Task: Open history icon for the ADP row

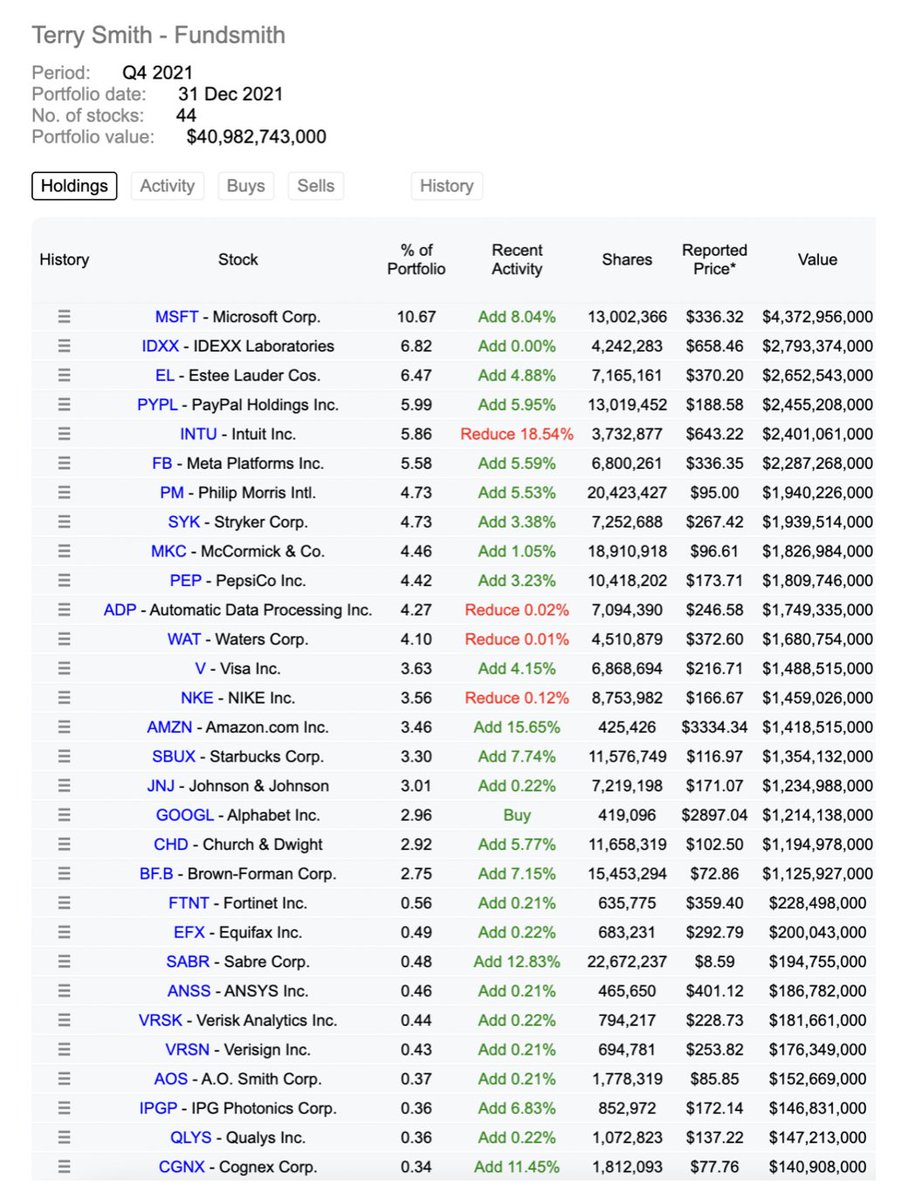Action: [64, 610]
